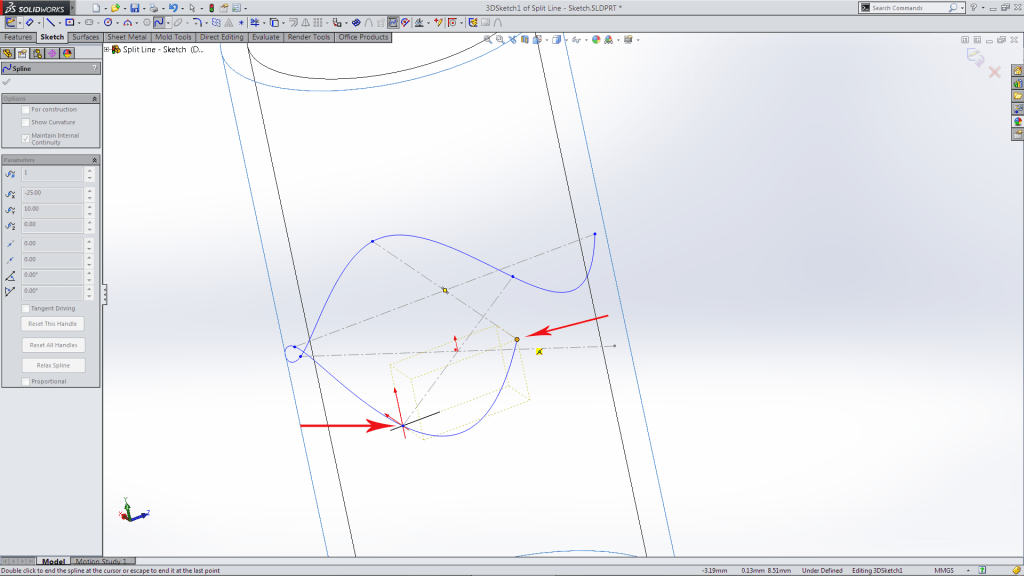Open the Evaluate ribbon tab
This screenshot has width=1024, height=576.
click(x=264, y=36)
